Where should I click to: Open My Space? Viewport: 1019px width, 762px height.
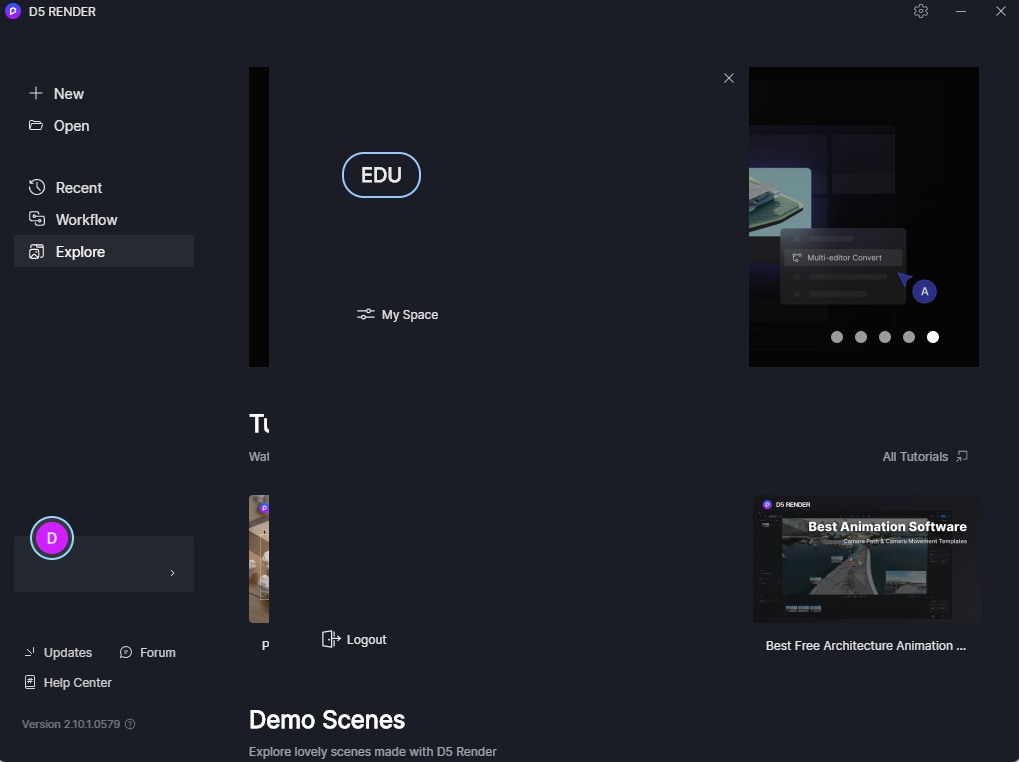[398, 314]
